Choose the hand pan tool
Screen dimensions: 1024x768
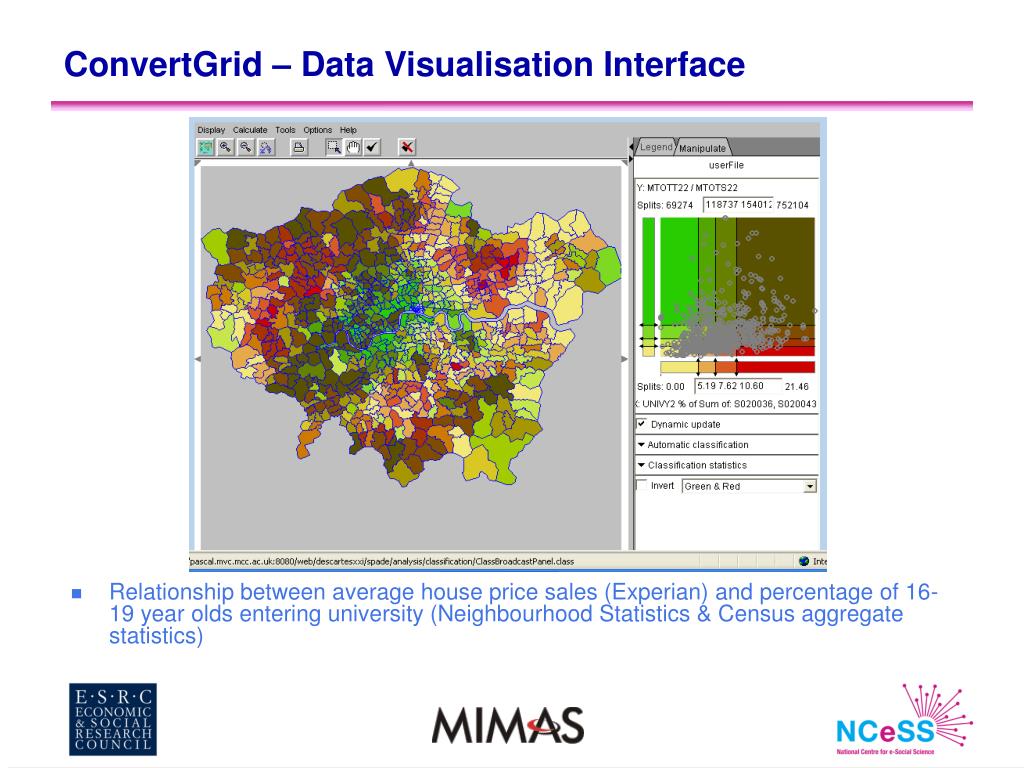[x=353, y=148]
